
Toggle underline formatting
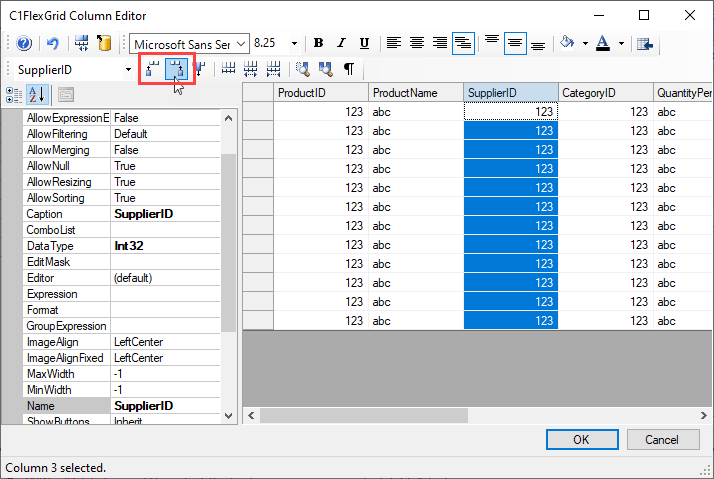point(364,44)
